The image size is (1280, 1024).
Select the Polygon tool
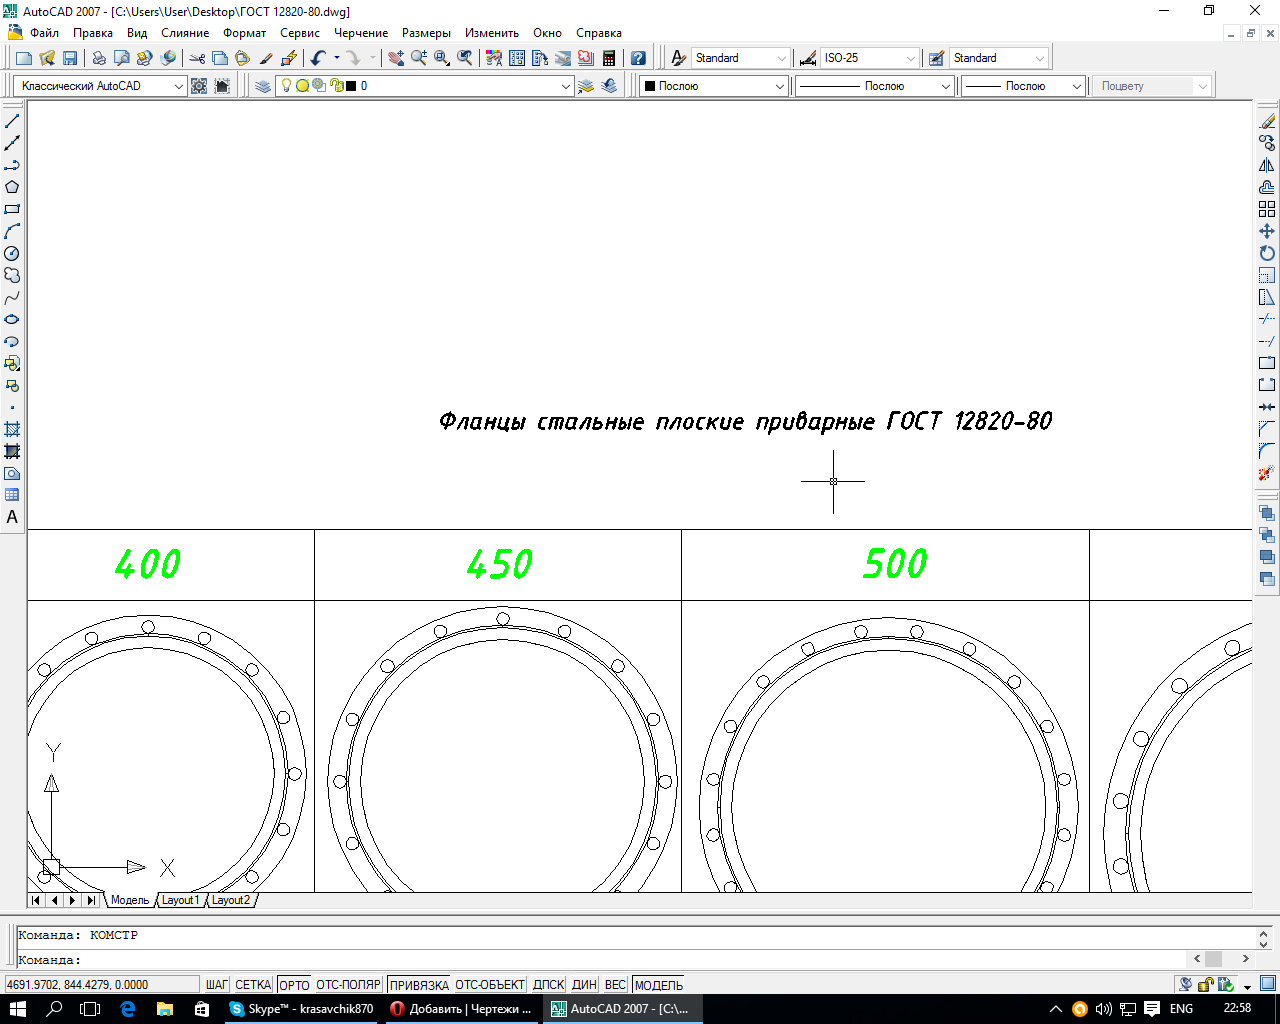12,187
